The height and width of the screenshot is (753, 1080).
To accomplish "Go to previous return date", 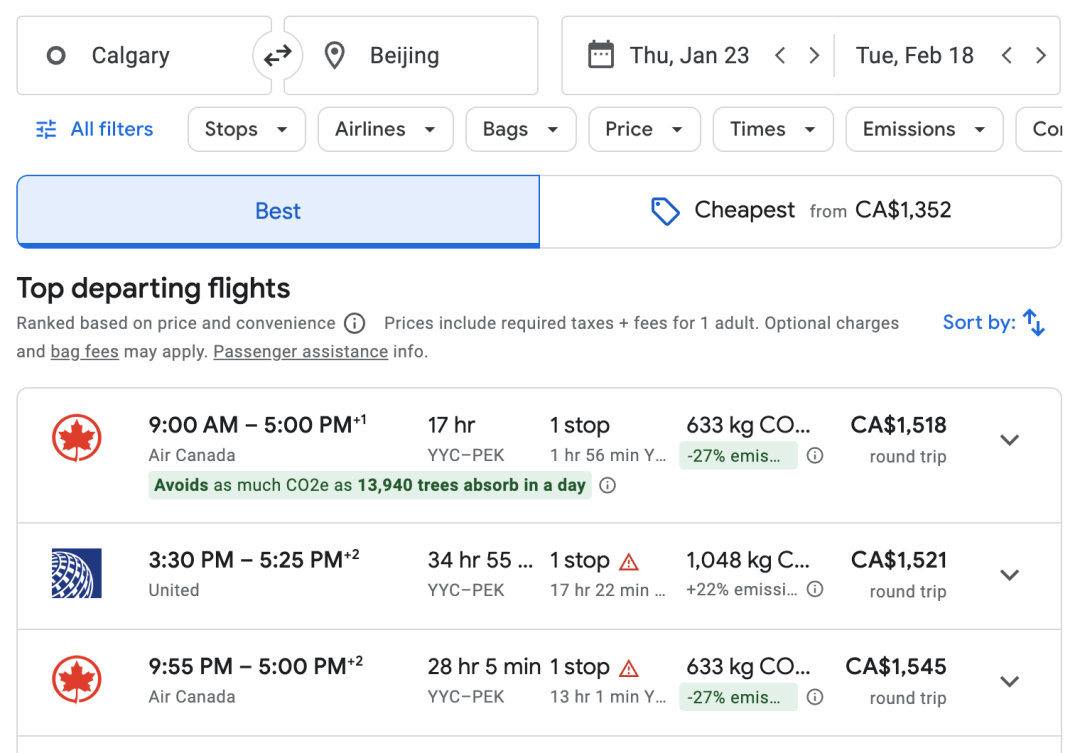I will tap(1006, 56).
